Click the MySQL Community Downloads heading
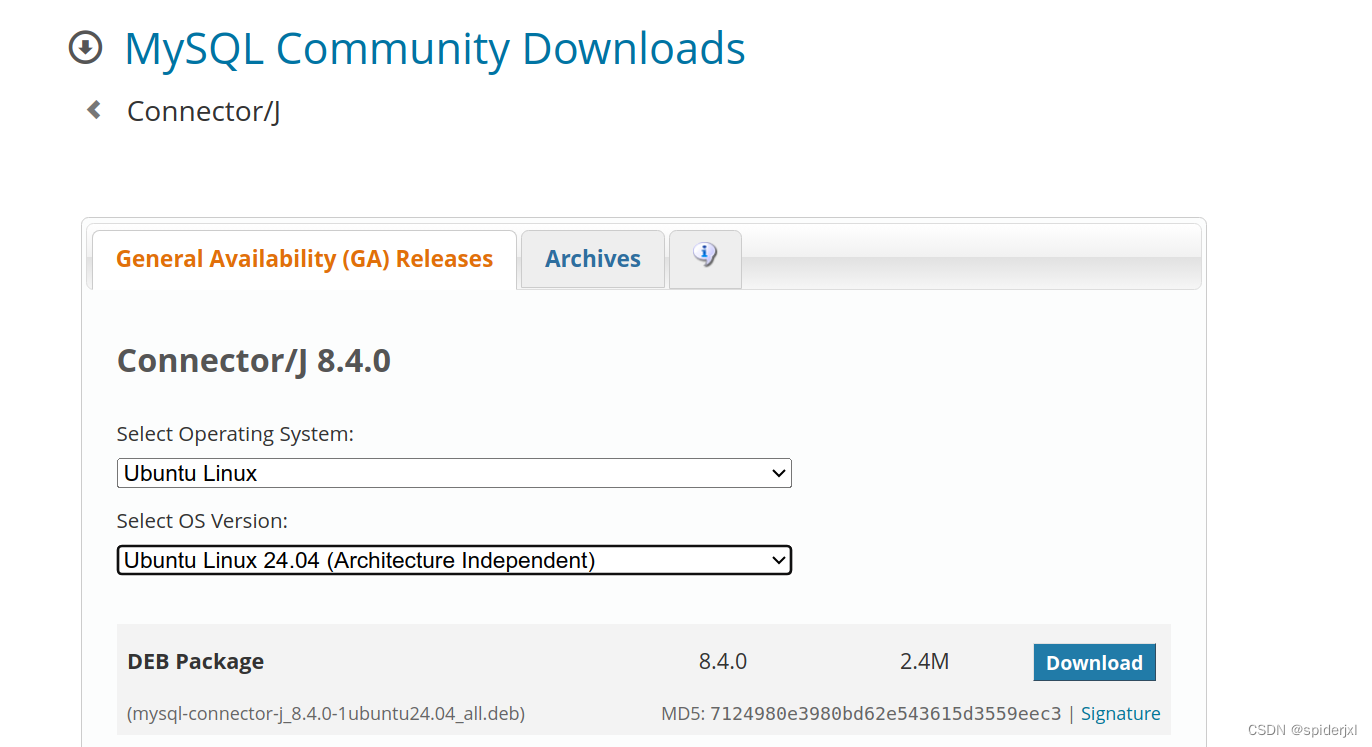Screen dimensions: 1372x747 point(434,48)
